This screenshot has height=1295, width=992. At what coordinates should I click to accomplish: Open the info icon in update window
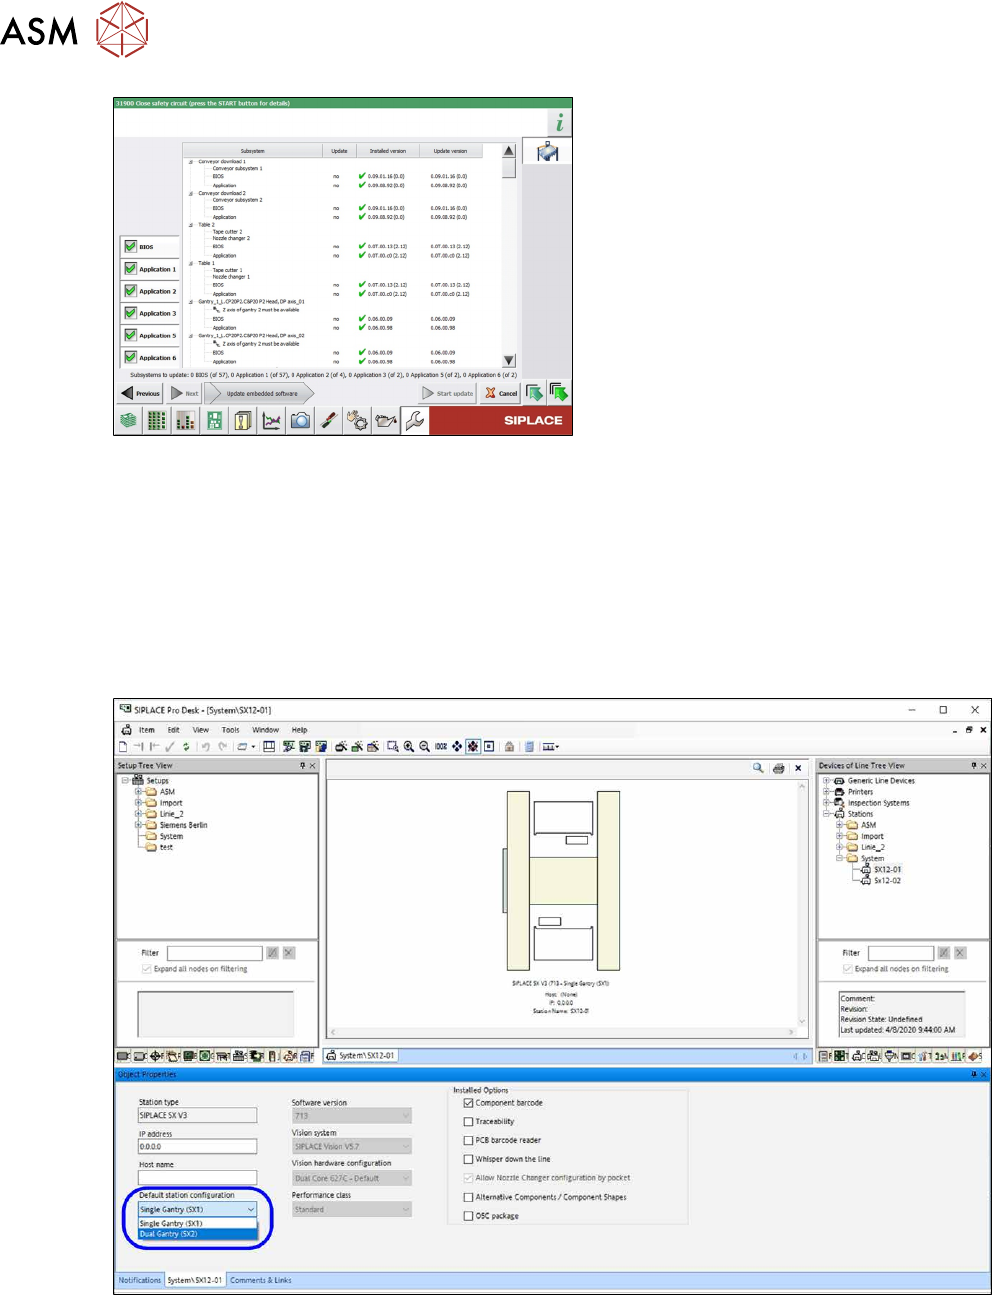(x=560, y=123)
